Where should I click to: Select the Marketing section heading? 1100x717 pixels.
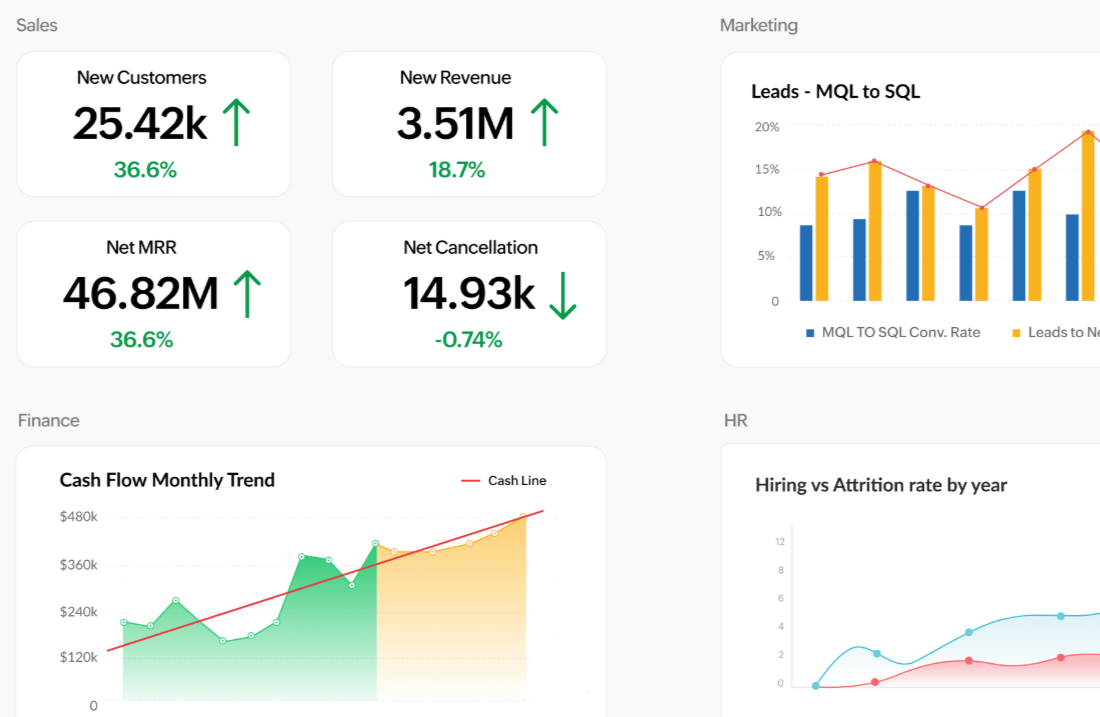pos(759,25)
